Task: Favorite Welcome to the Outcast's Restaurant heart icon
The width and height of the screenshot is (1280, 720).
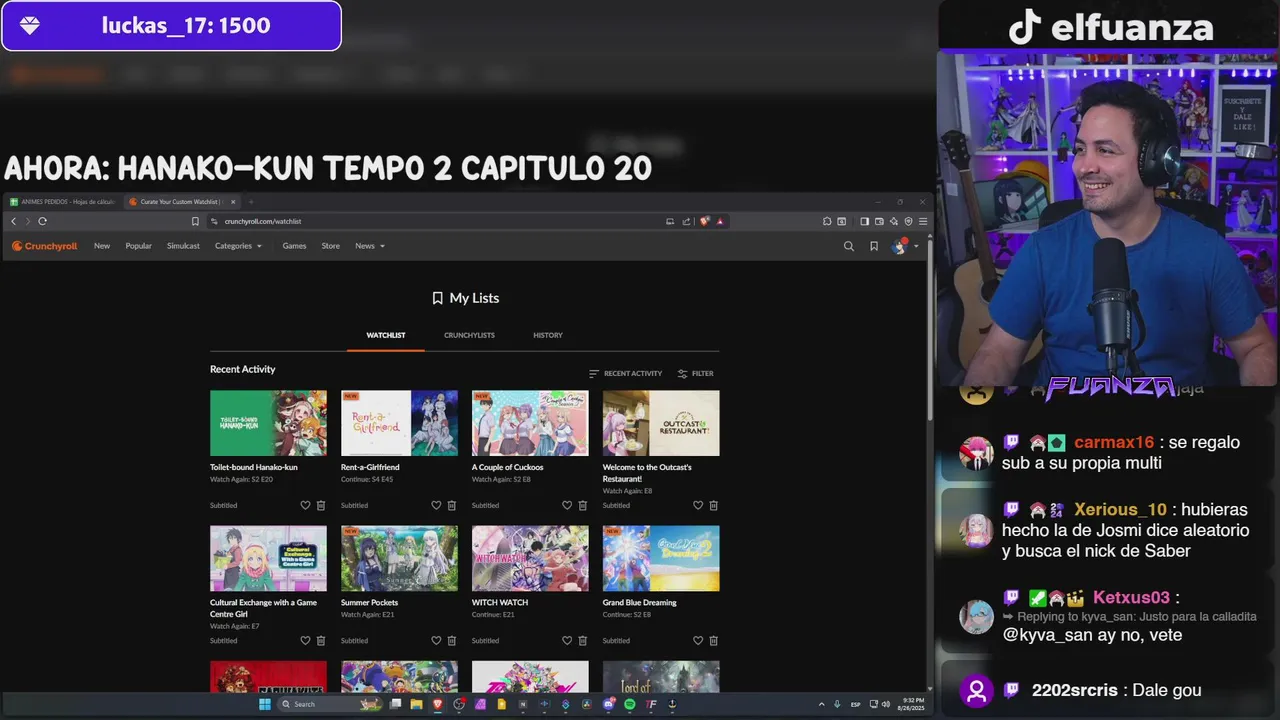Action: click(x=698, y=505)
